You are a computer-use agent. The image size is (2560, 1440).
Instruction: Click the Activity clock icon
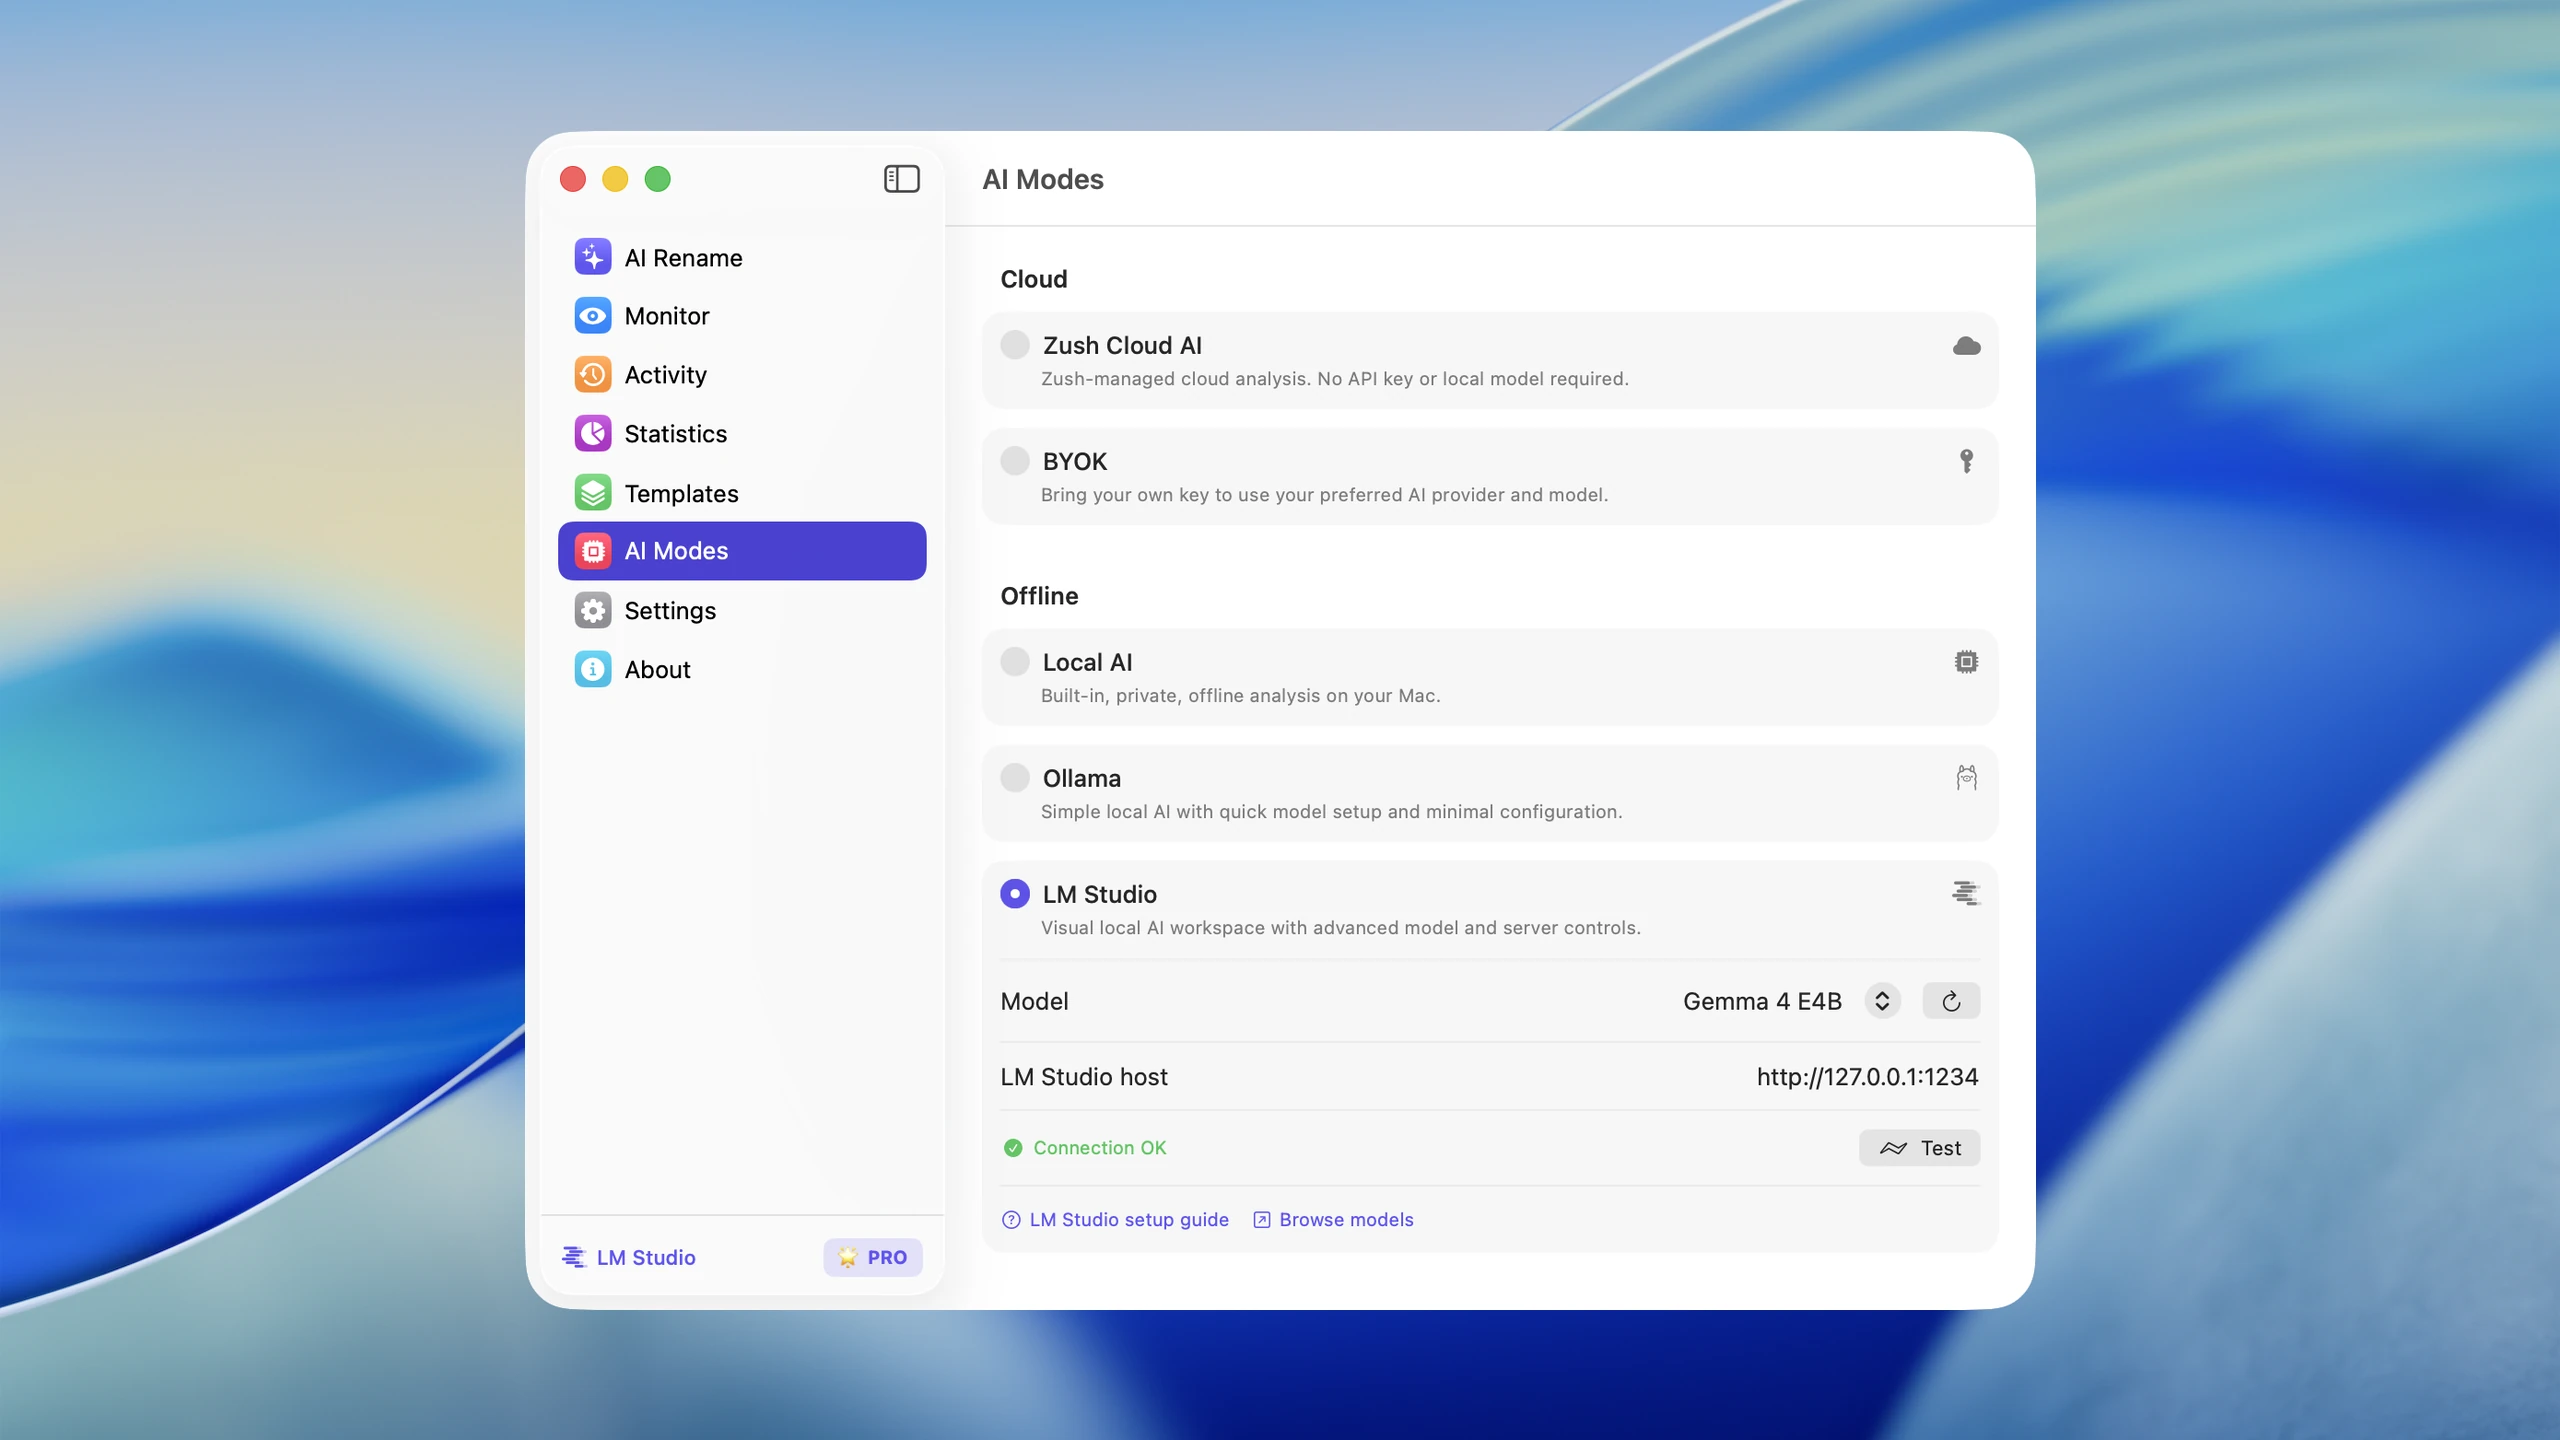click(x=593, y=375)
